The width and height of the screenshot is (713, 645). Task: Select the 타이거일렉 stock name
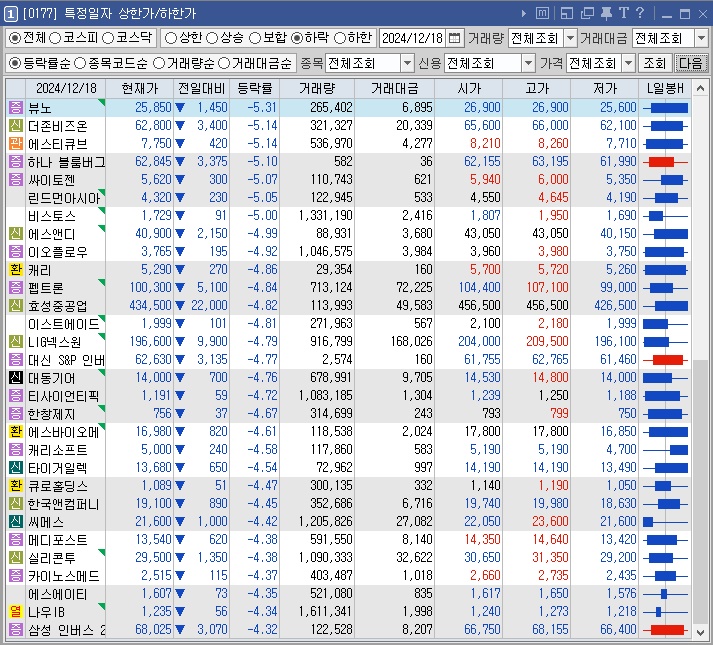click(x=57, y=468)
